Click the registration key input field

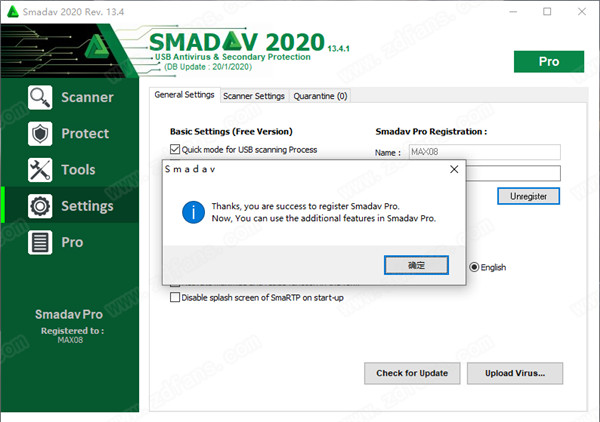(513, 173)
